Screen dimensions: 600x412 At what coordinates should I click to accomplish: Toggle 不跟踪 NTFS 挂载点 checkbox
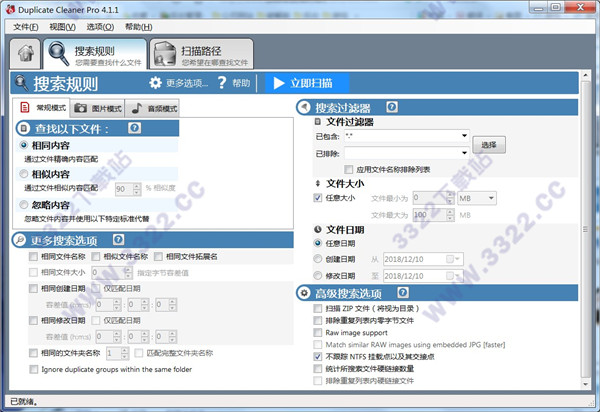click(x=318, y=357)
